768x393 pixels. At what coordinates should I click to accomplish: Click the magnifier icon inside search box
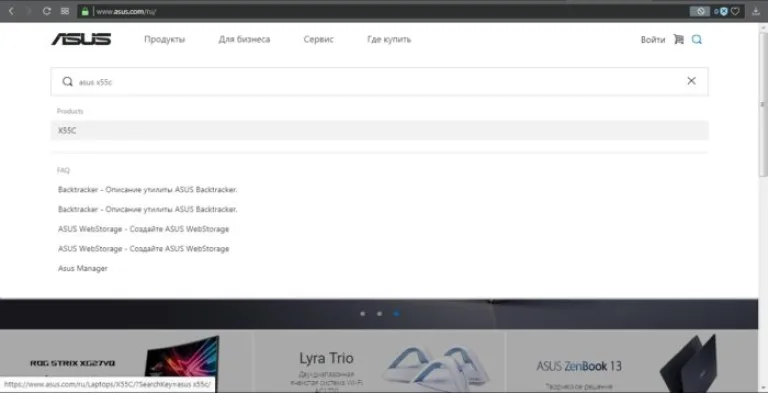[68, 81]
